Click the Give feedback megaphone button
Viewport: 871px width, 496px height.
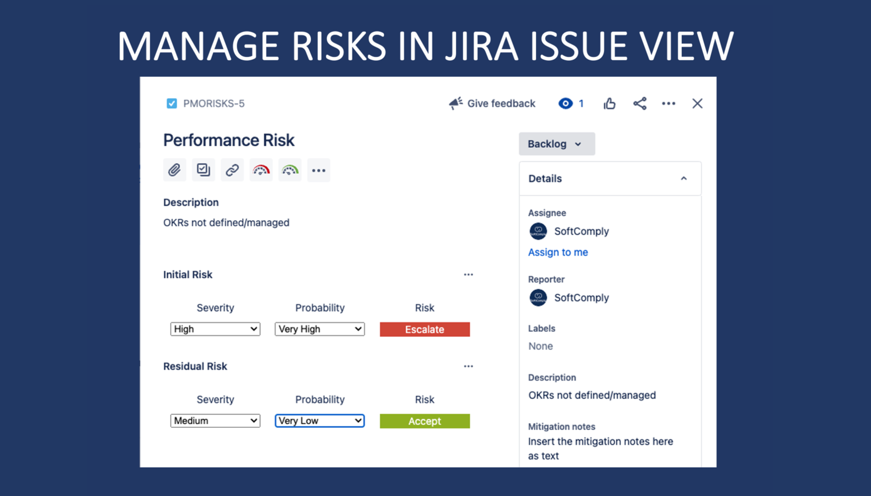tap(492, 103)
